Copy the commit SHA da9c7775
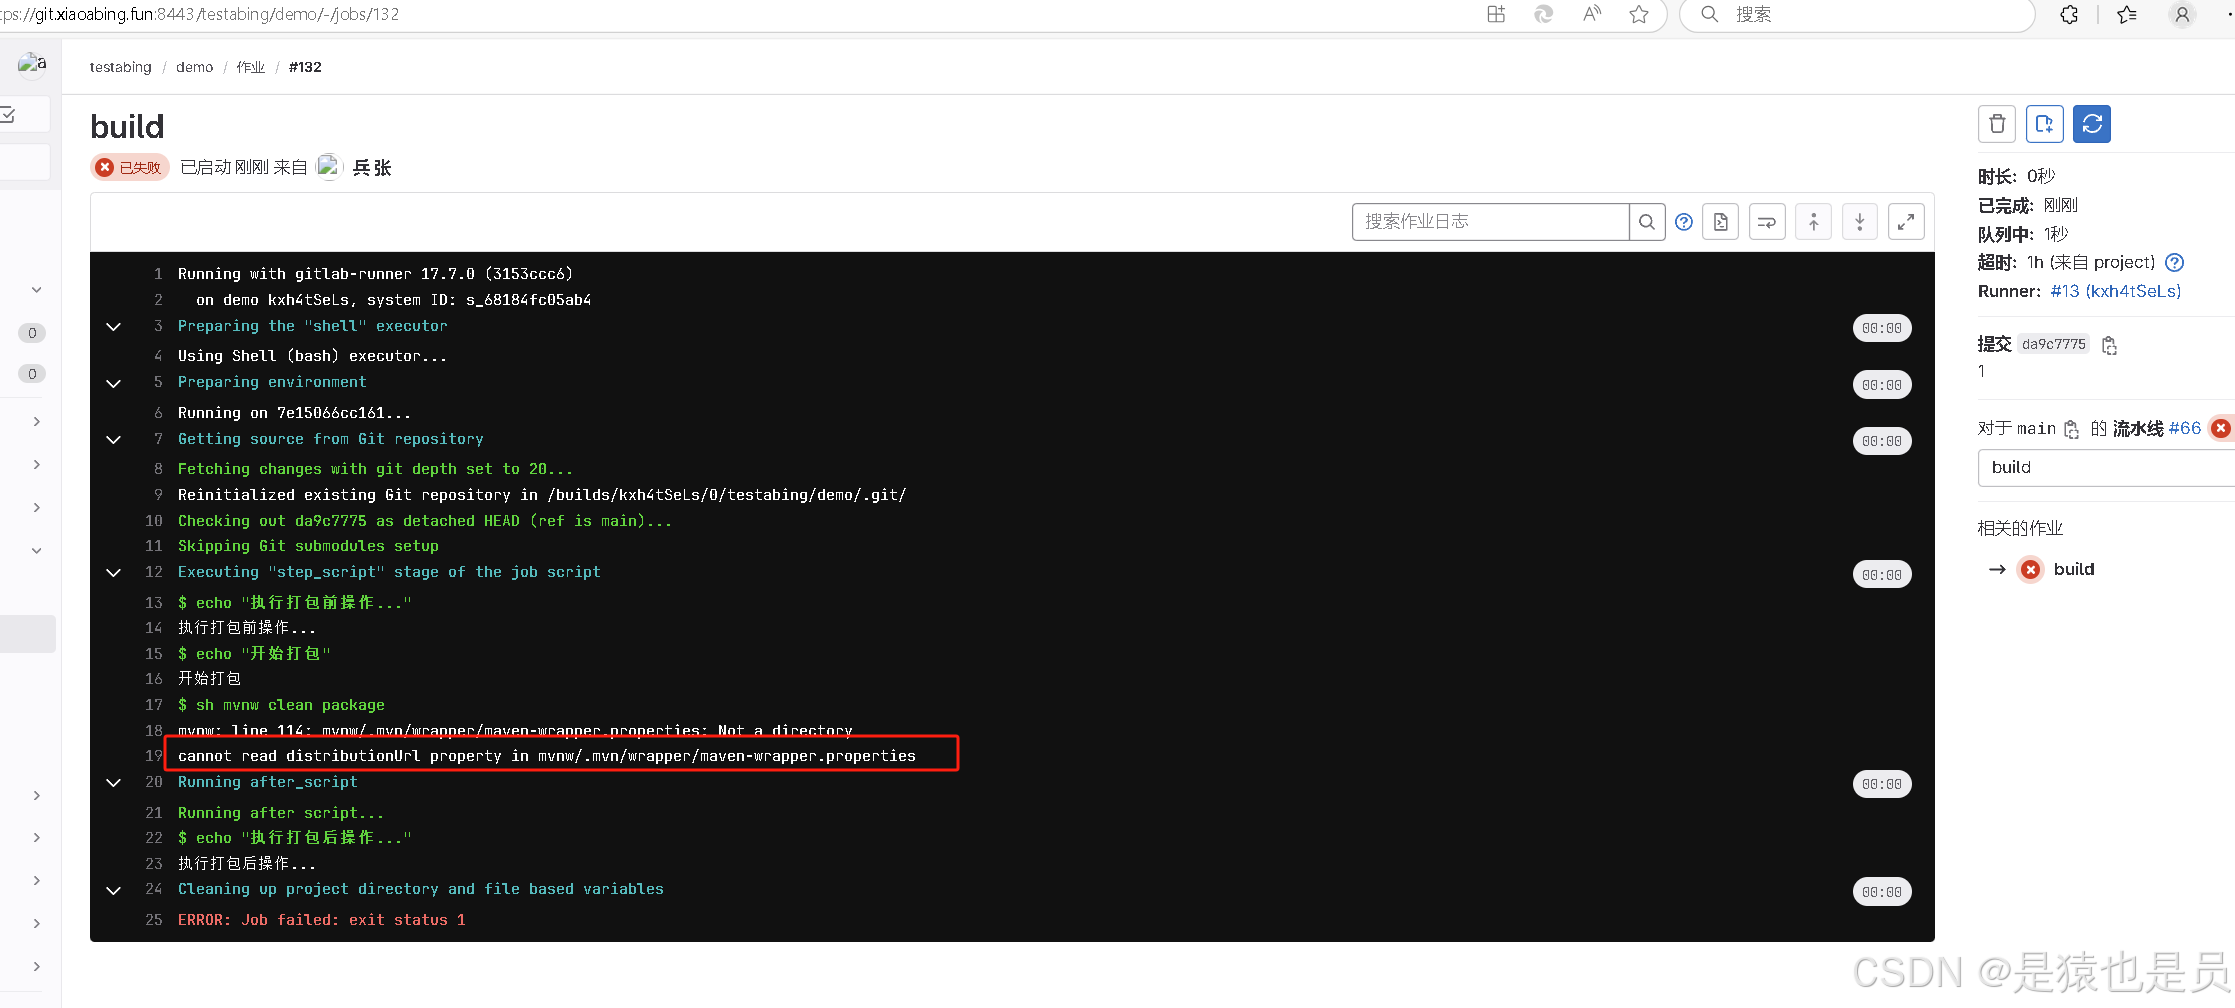The image size is (2235, 1008). [x=2109, y=345]
